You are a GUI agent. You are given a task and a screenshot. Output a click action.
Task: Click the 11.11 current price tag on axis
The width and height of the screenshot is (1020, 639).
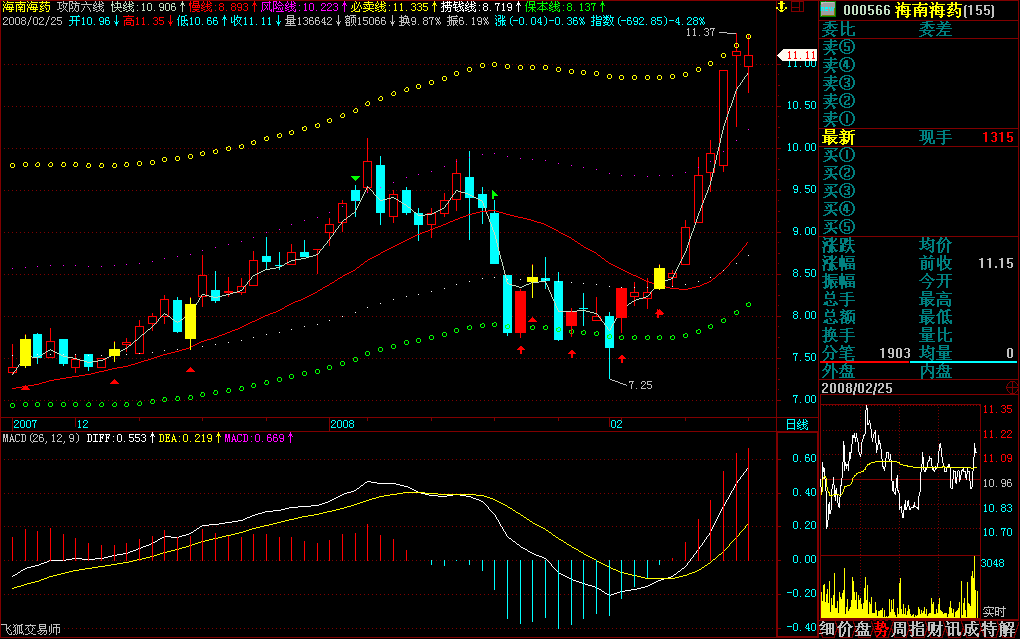click(798, 55)
